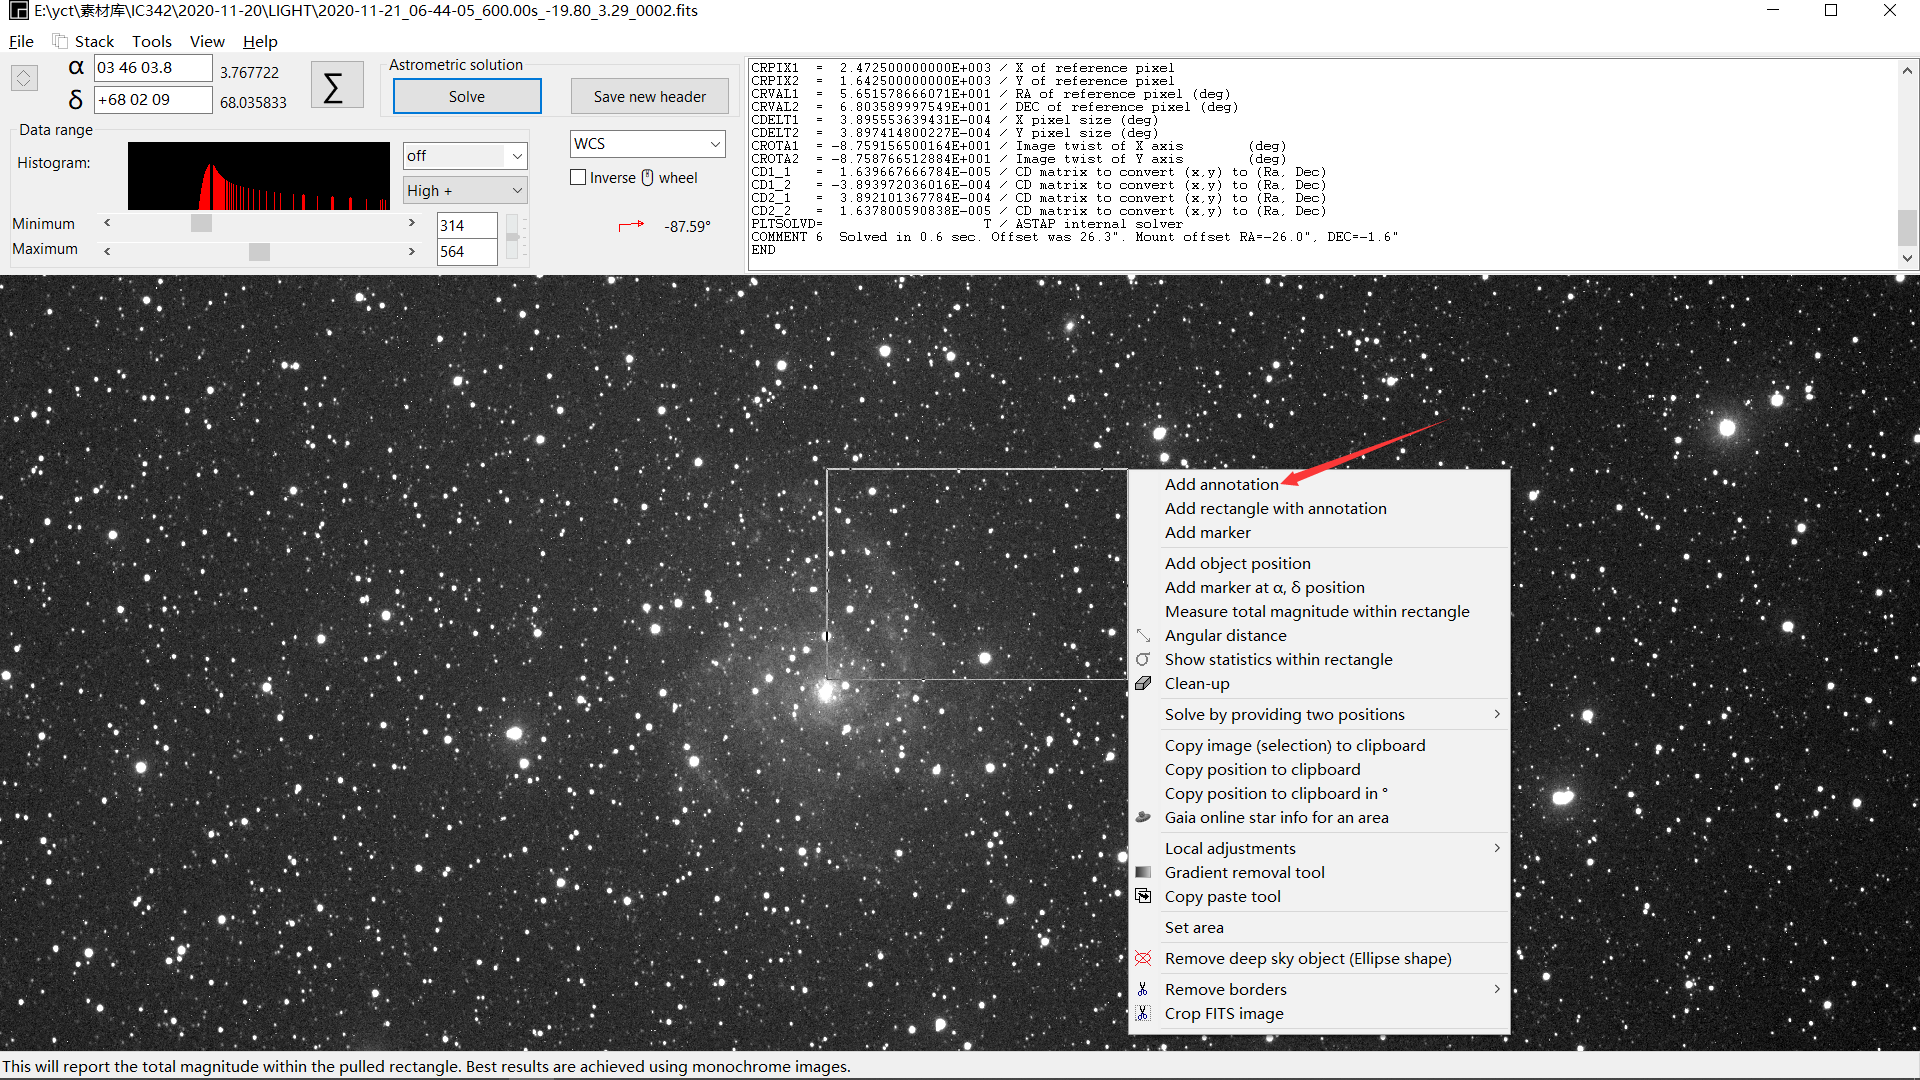Click the declination δ input field
The height and width of the screenshot is (1080, 1920).
coord(153,100)
